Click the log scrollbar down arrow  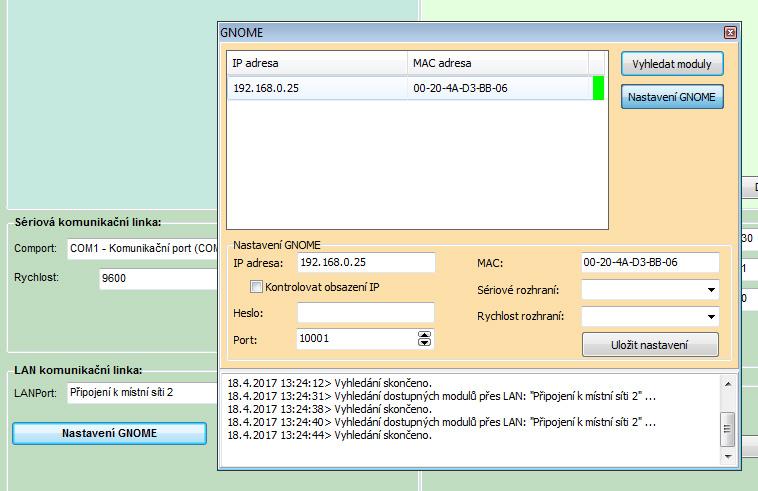pos(728,457)
